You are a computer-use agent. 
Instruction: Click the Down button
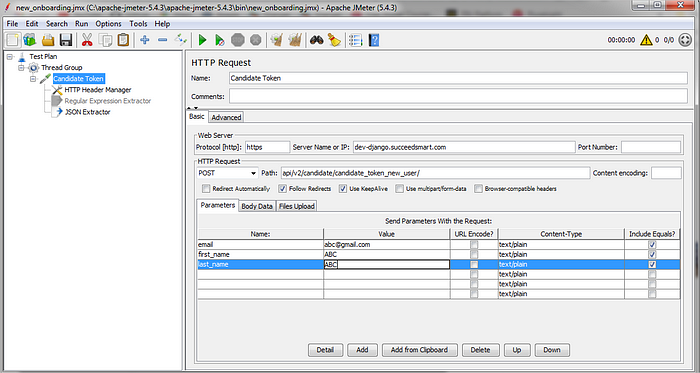click(552, 350)
